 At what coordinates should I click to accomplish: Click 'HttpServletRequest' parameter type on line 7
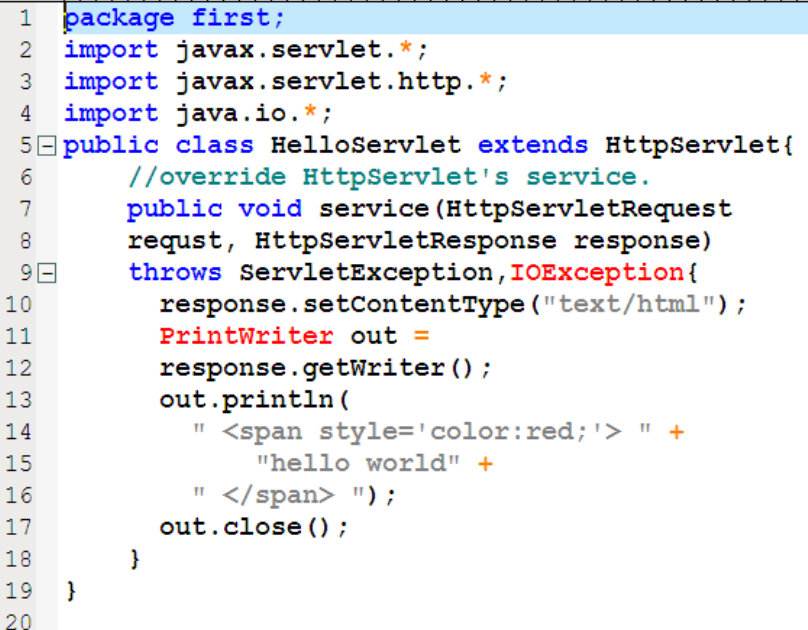(x=588, y=209)
